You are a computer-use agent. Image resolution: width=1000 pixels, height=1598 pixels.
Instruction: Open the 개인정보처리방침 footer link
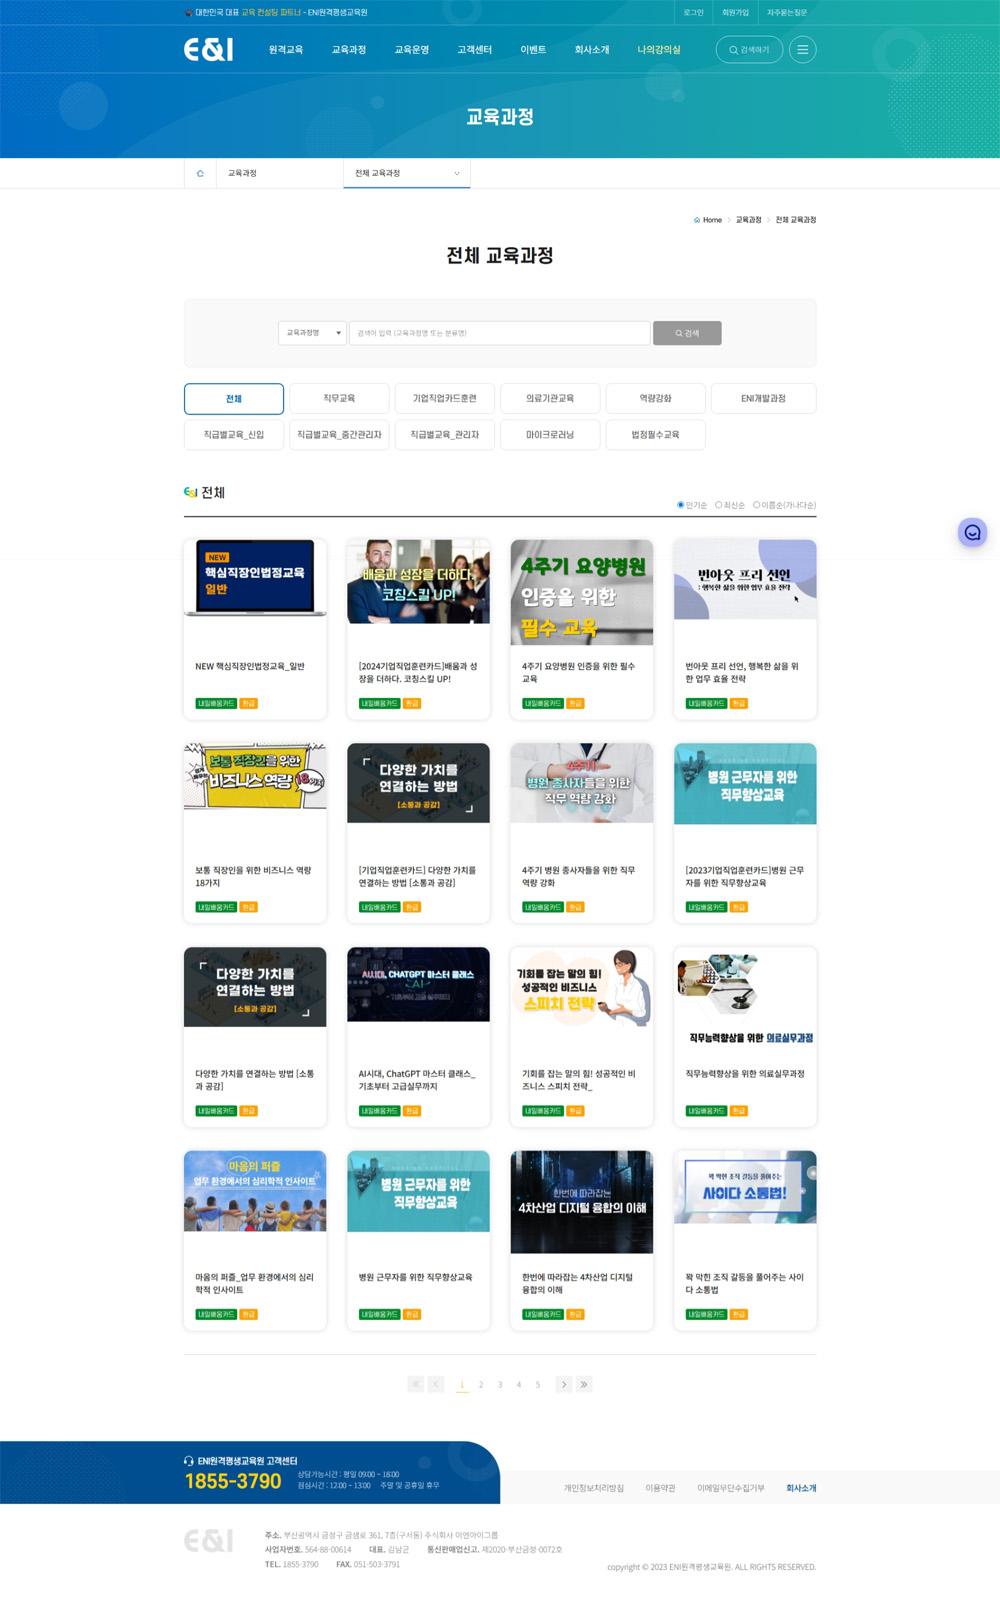[594, 1488]
